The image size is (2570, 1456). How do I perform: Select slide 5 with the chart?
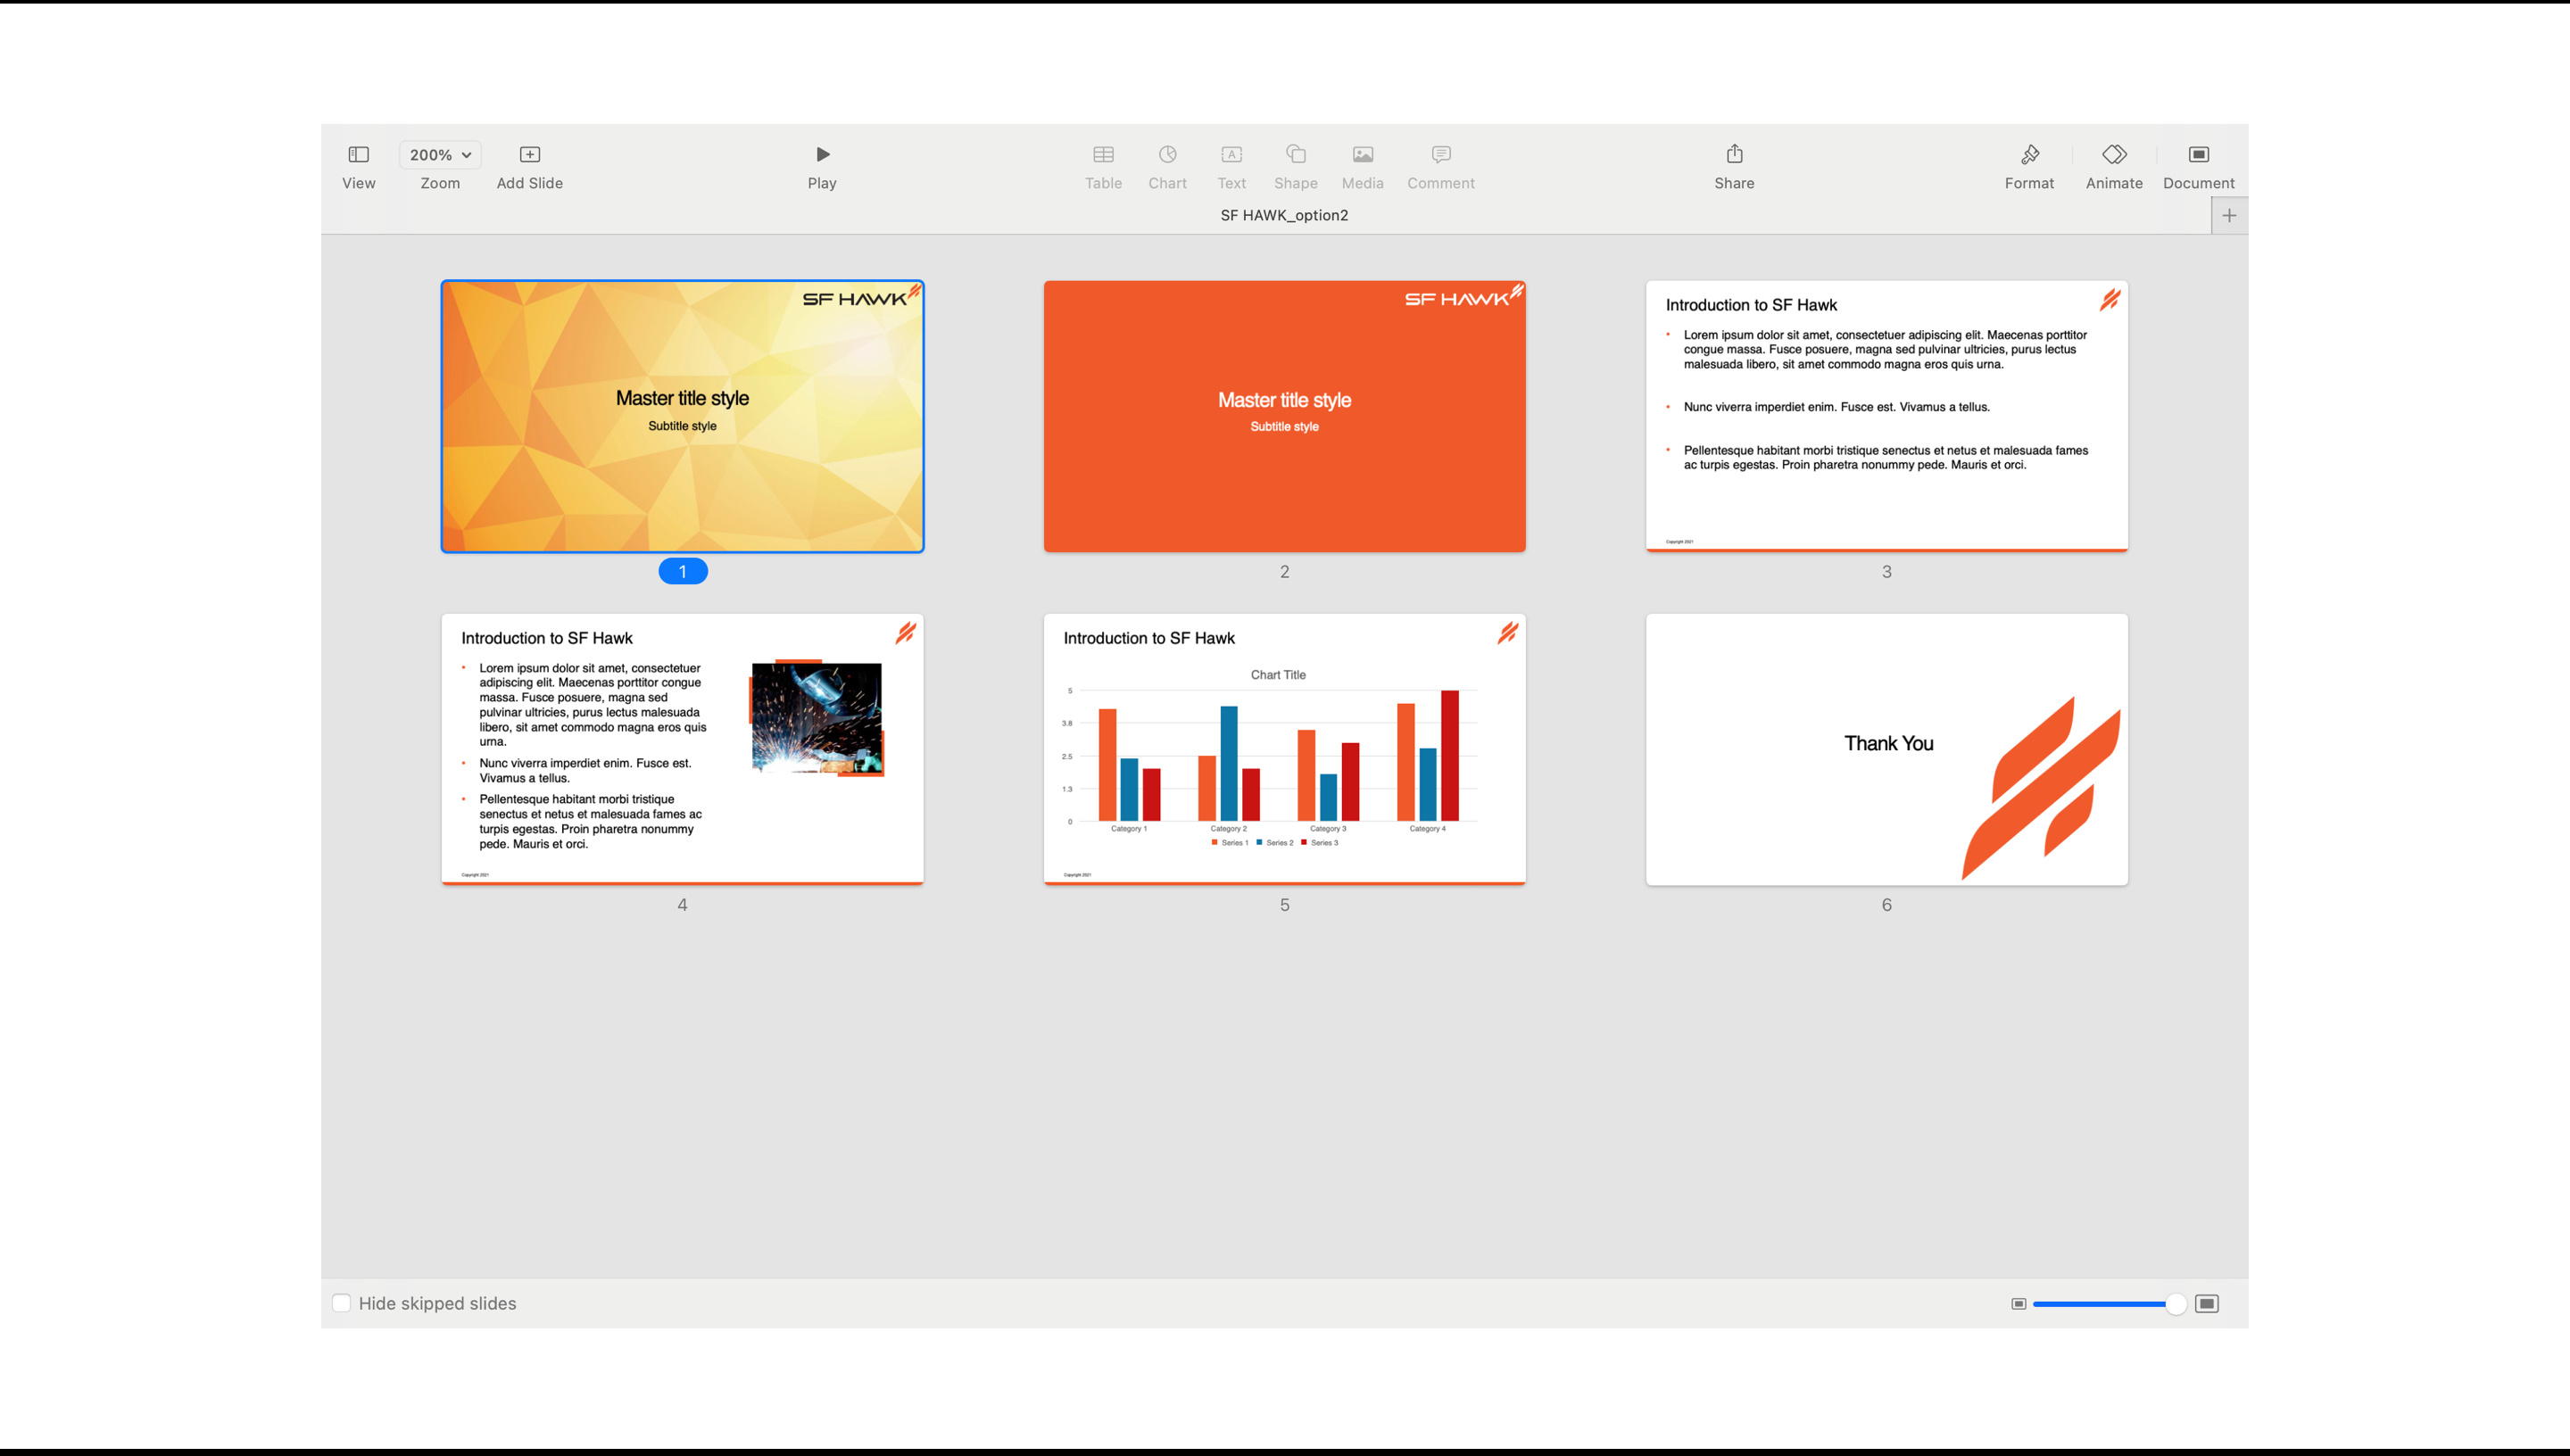click(1284, 748)
